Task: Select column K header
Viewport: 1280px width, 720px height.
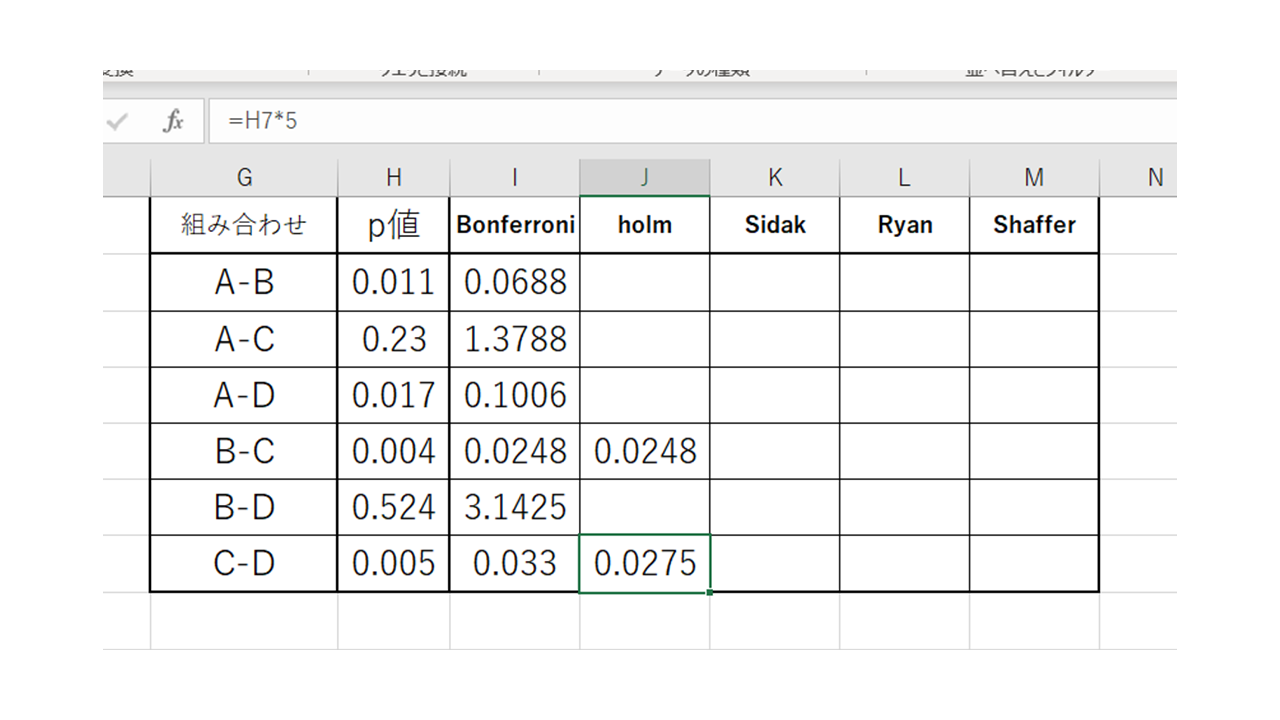Action: [x=774, y=178]
